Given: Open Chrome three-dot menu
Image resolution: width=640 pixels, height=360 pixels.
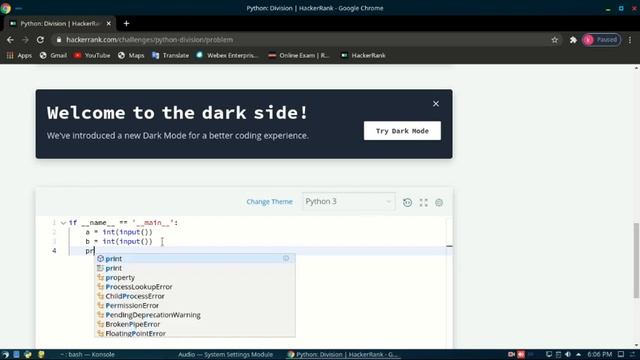Looking at the screenshot, I should (630, 40).
